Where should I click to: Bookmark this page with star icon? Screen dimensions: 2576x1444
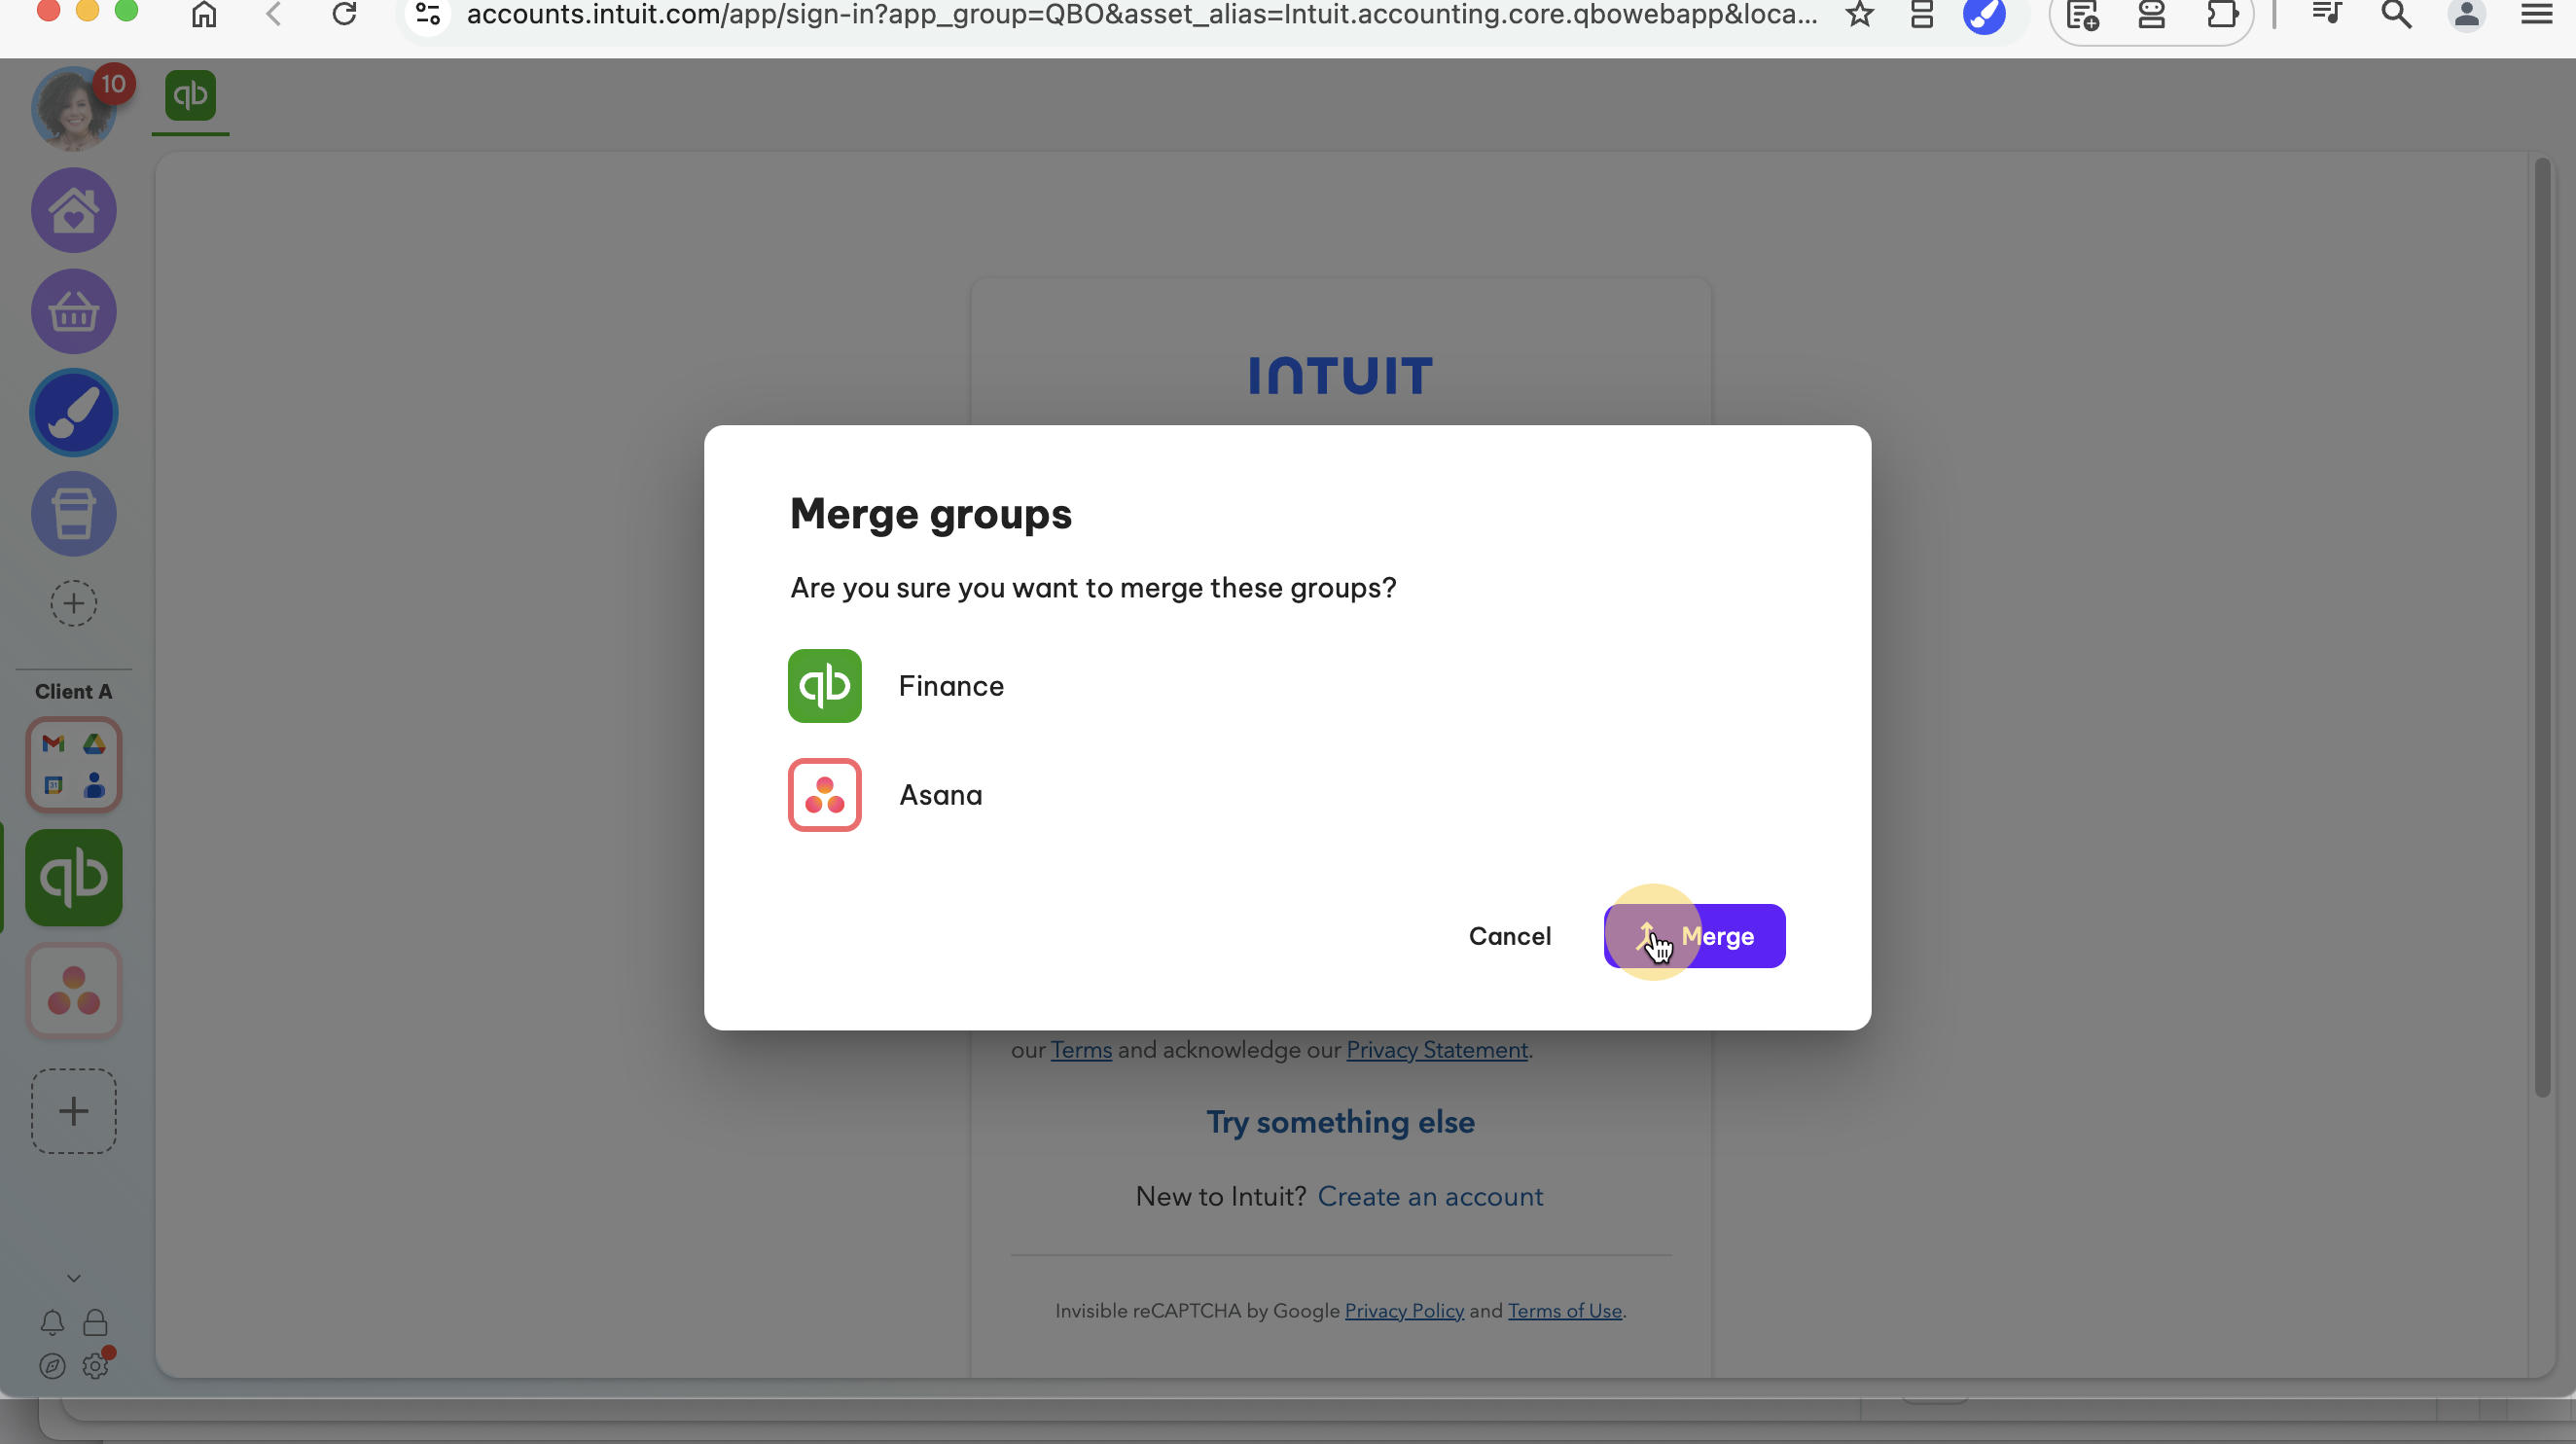(x=1859, y=14)
